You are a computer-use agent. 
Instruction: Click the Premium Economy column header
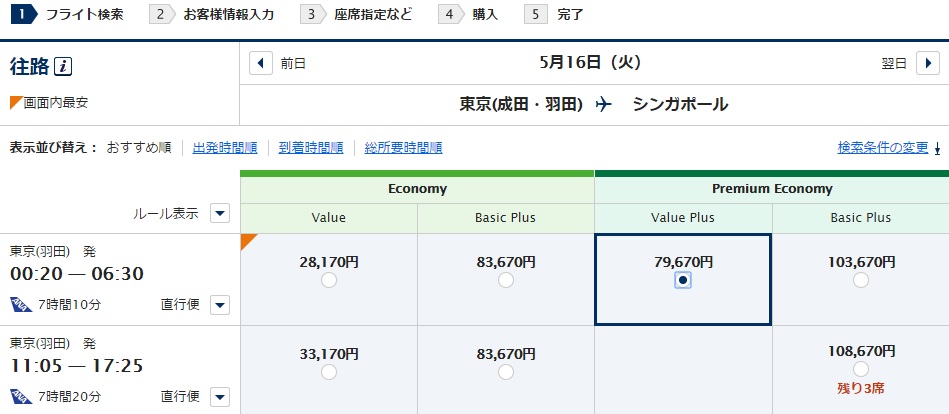772,189
